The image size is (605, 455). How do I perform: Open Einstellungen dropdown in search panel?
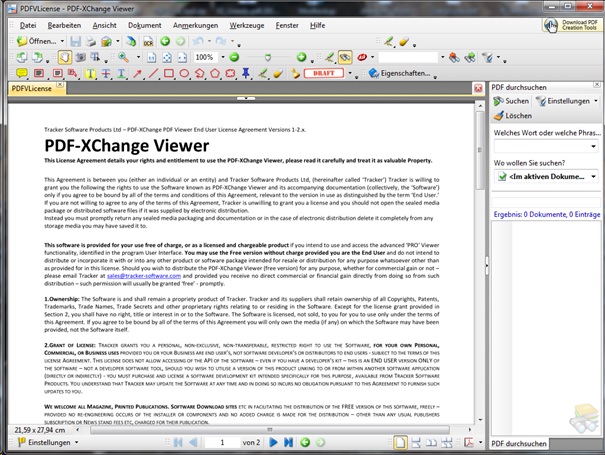(565, 101)
